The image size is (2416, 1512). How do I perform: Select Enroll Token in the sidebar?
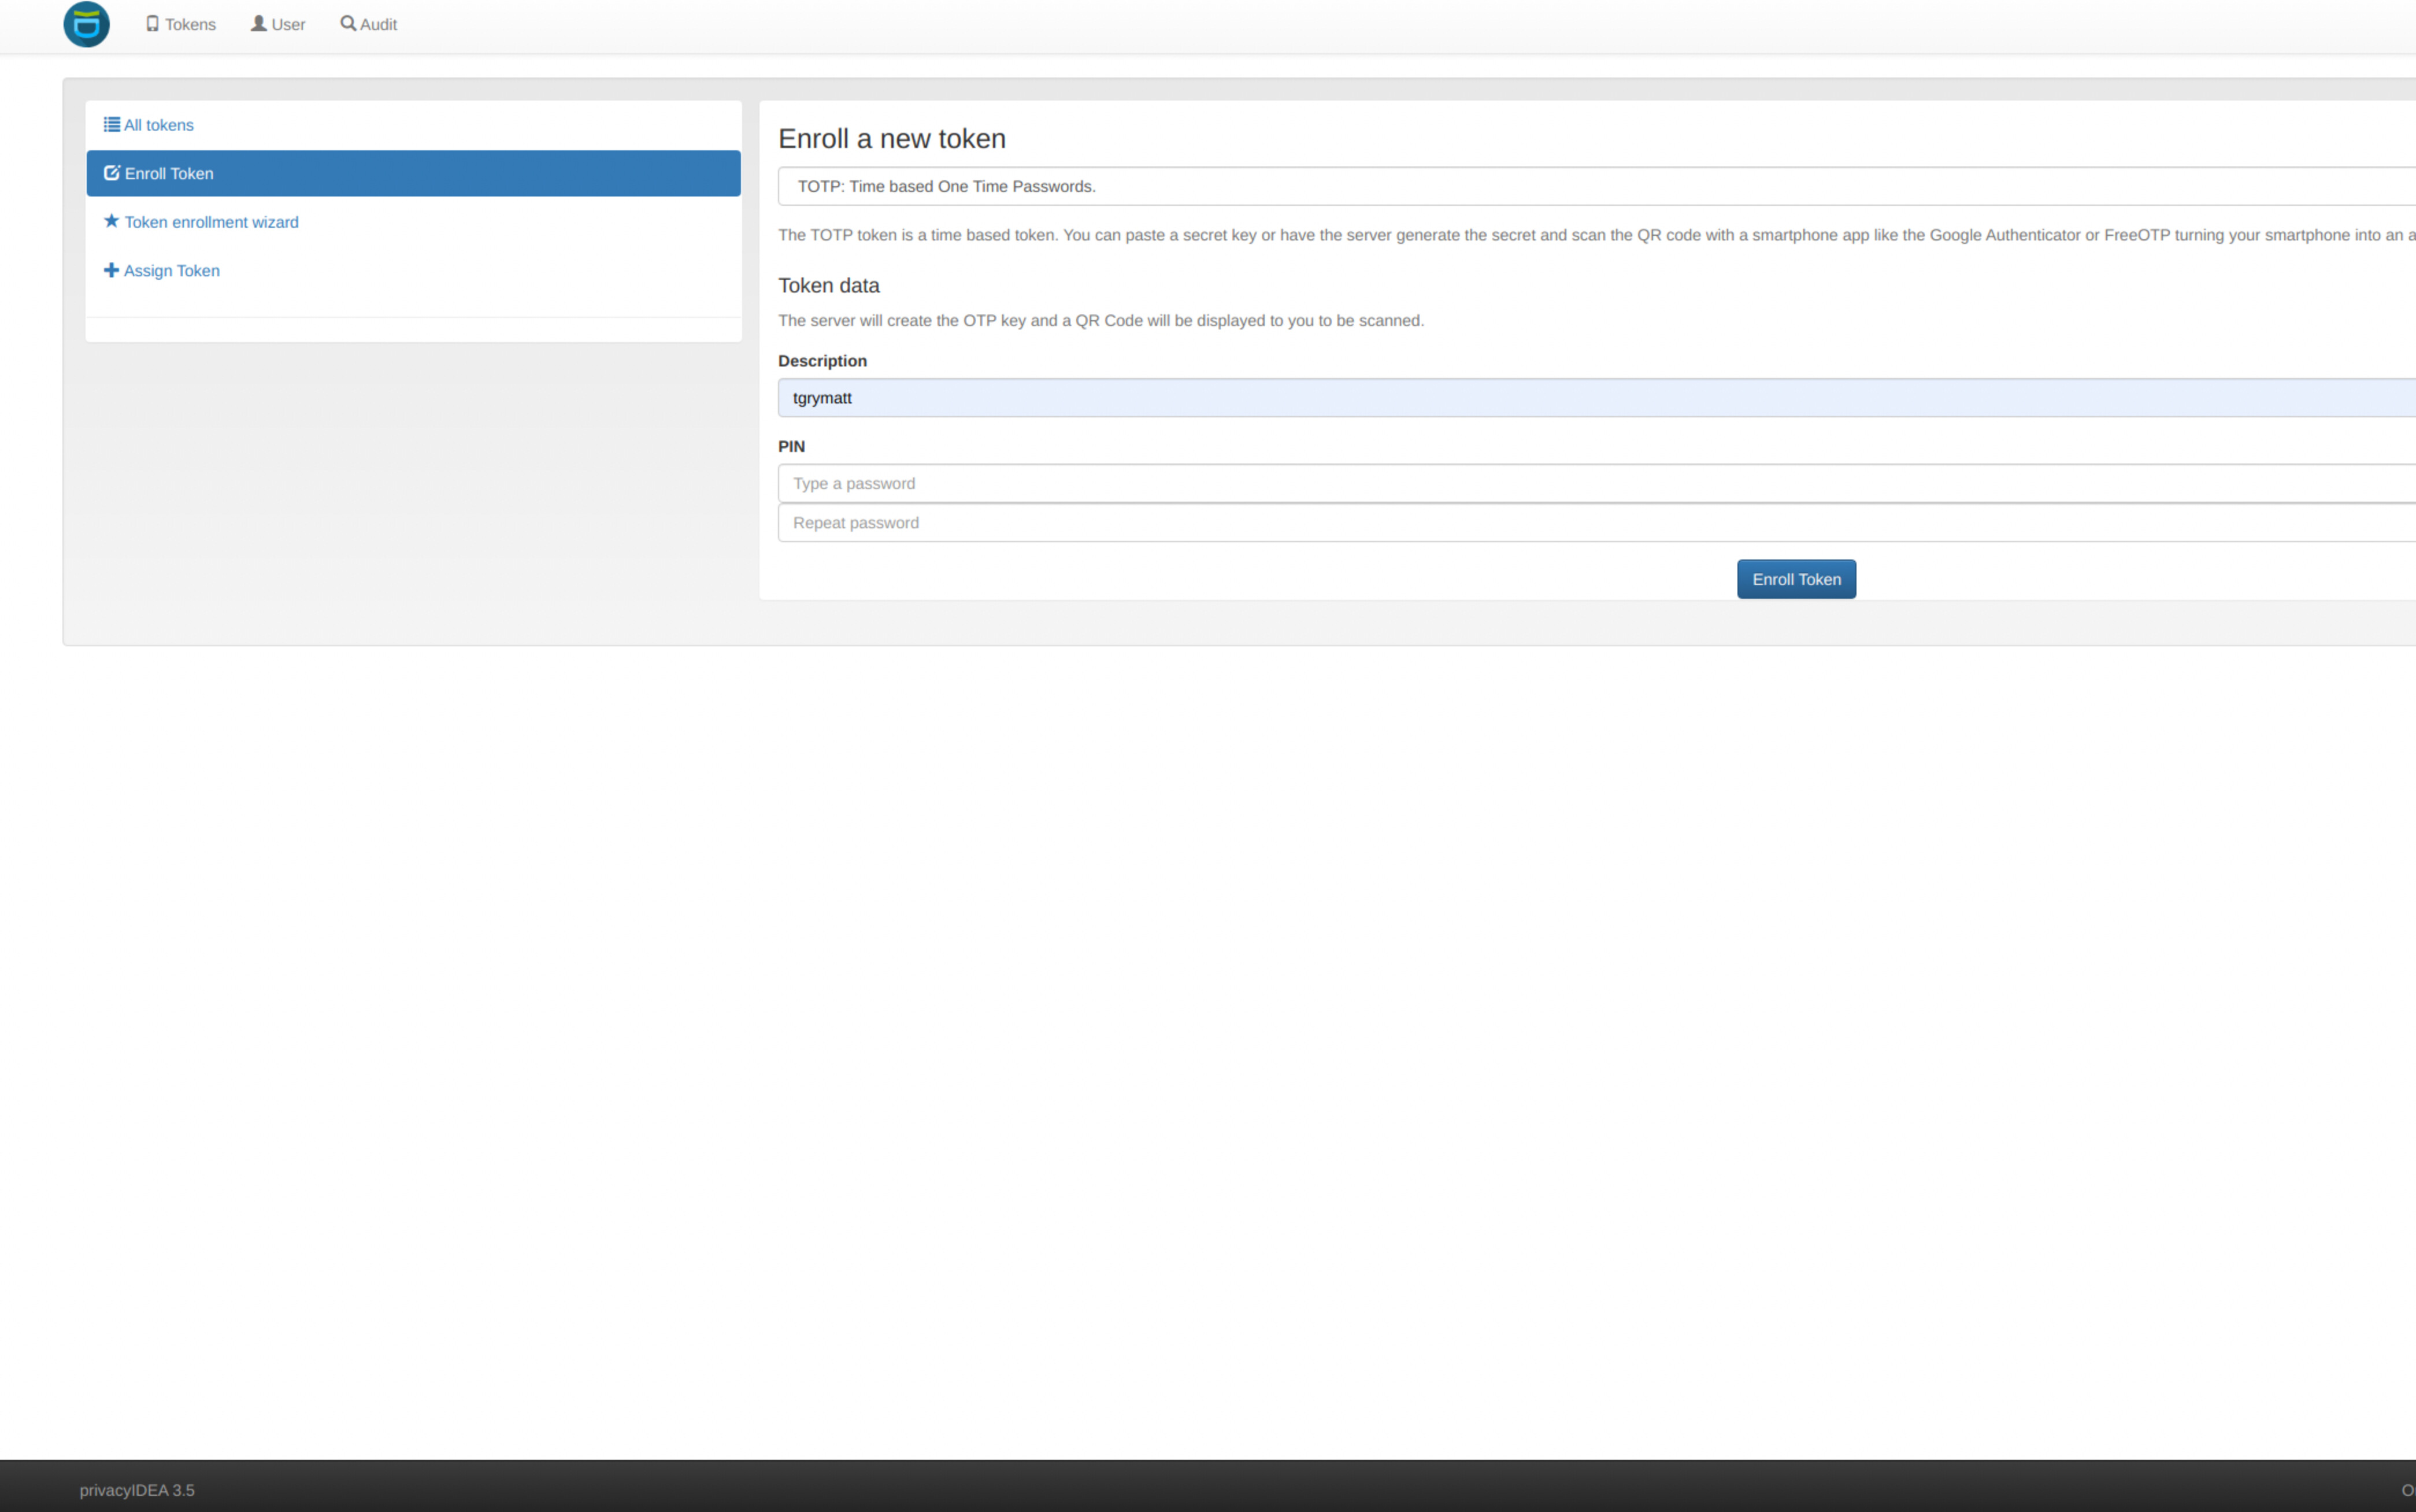tap(414, 173)
